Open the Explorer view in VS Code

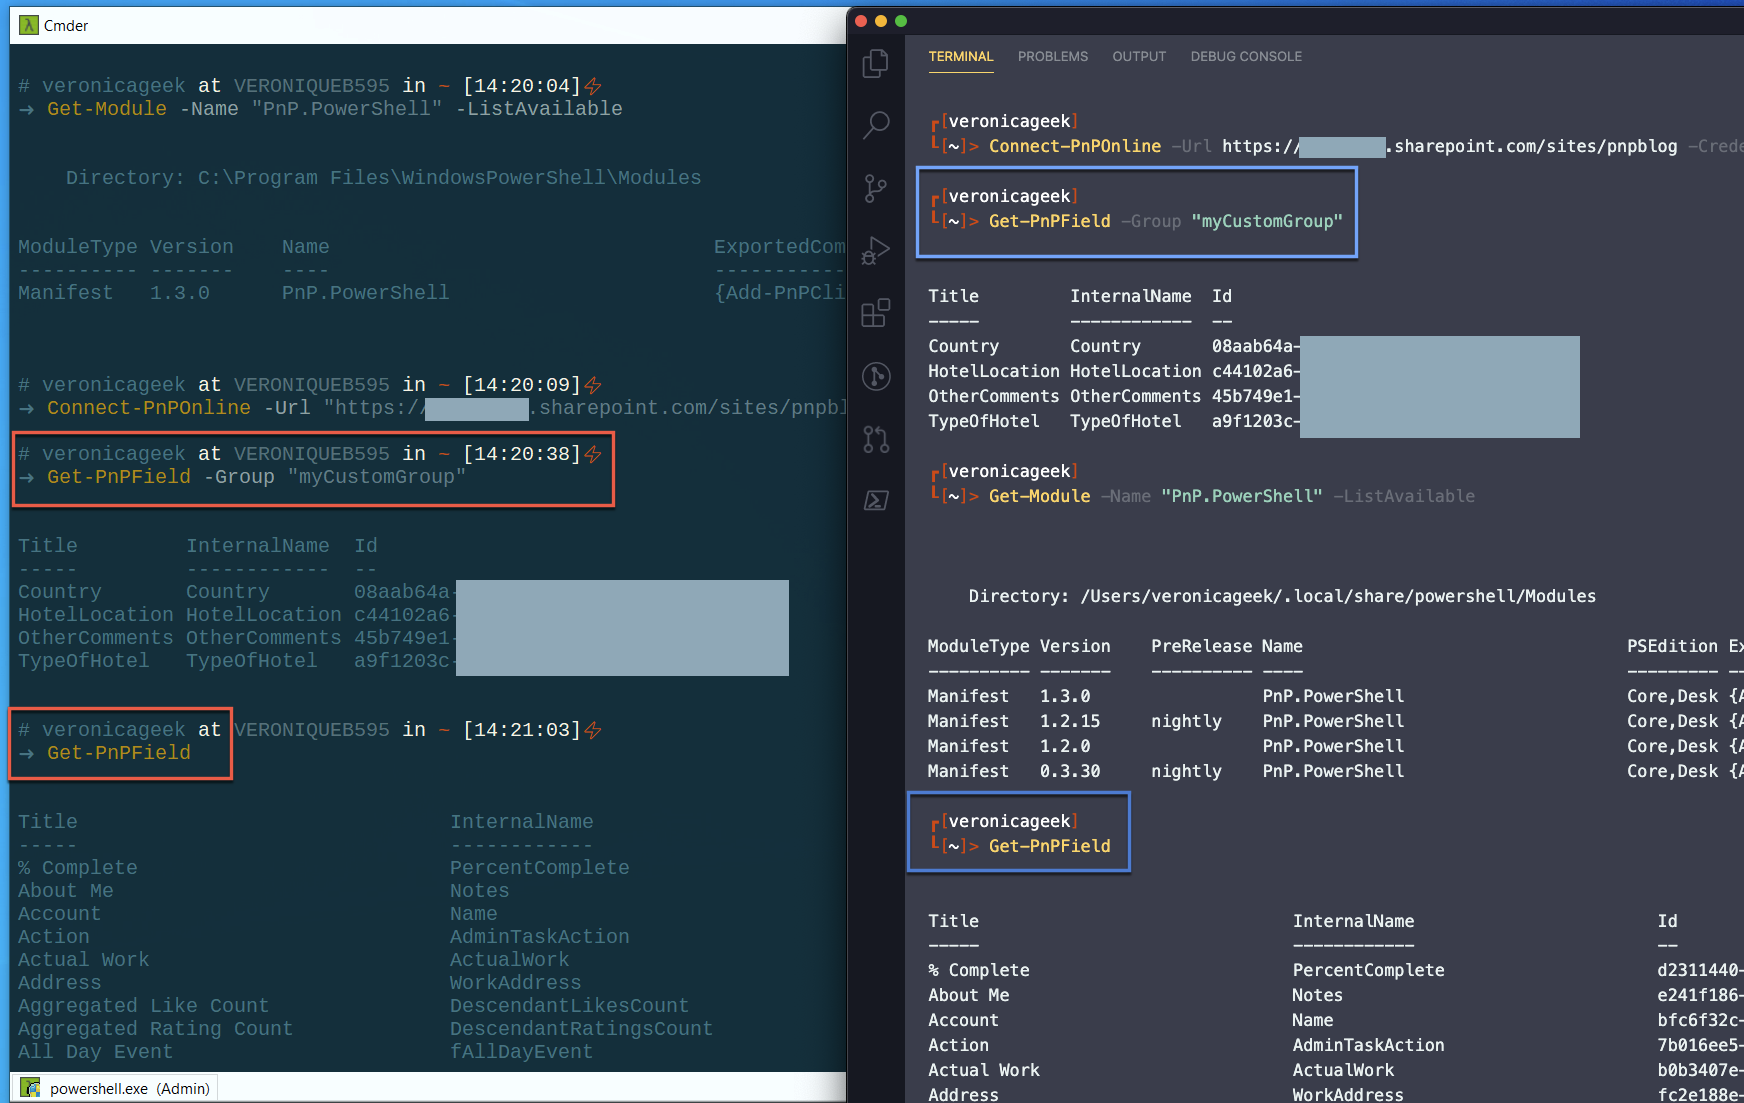point(875,62)
